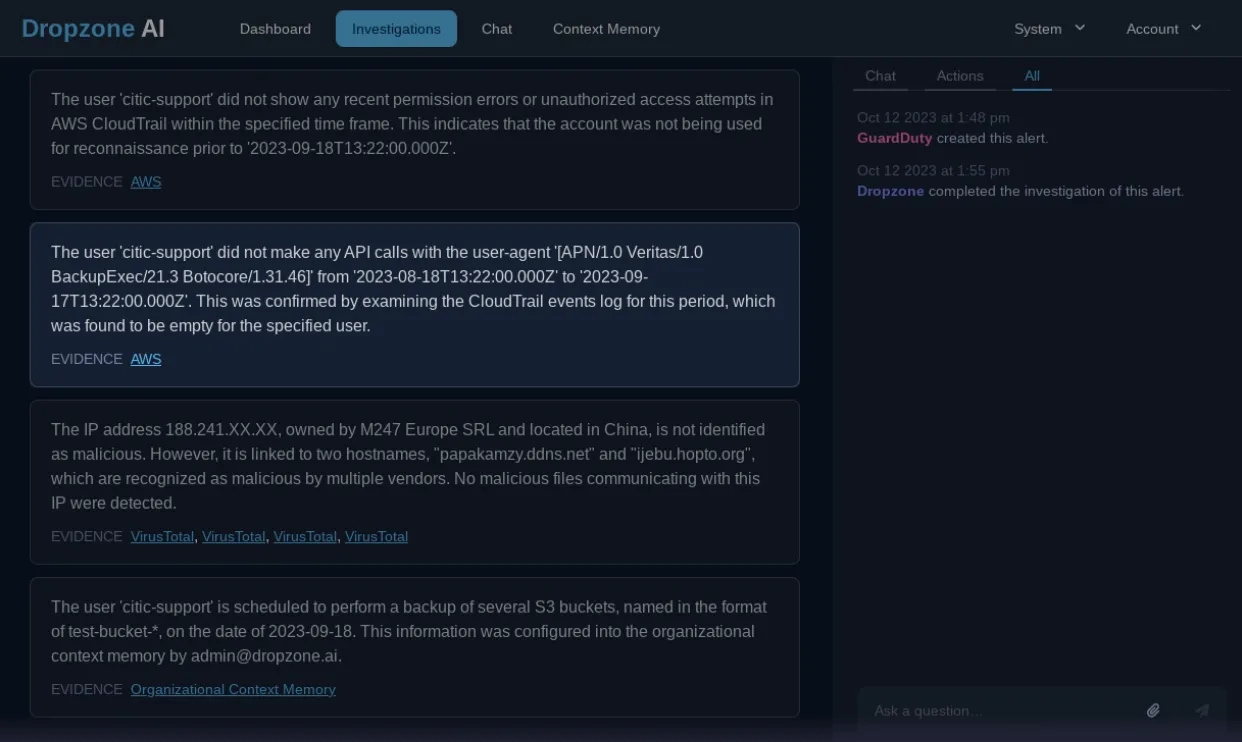Open the Chat page from top navigation
The width and height of the screenshot is (1242, 742).
point(497,29)
